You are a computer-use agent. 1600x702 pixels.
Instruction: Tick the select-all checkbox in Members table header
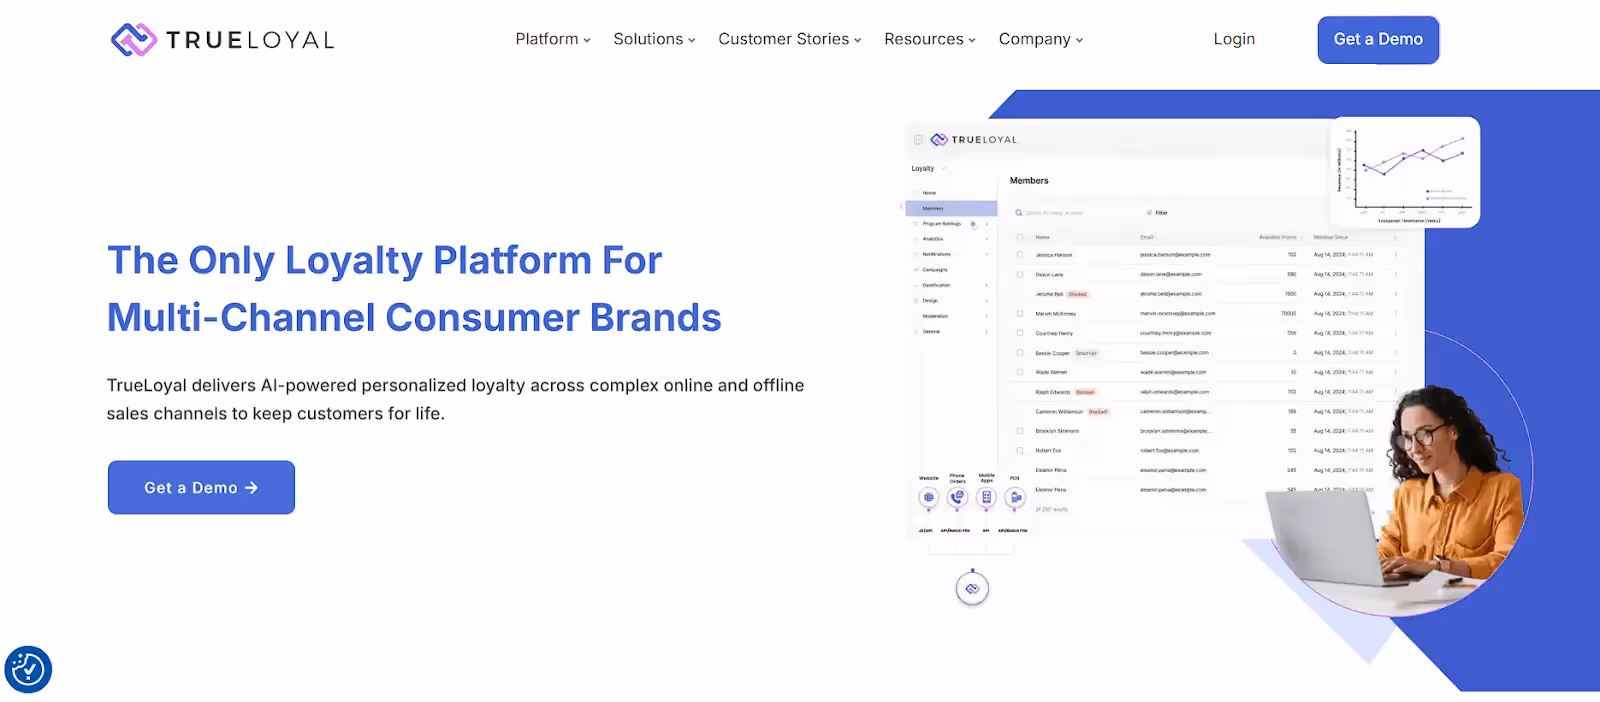pyautogui.click(x=1020, y=237)
